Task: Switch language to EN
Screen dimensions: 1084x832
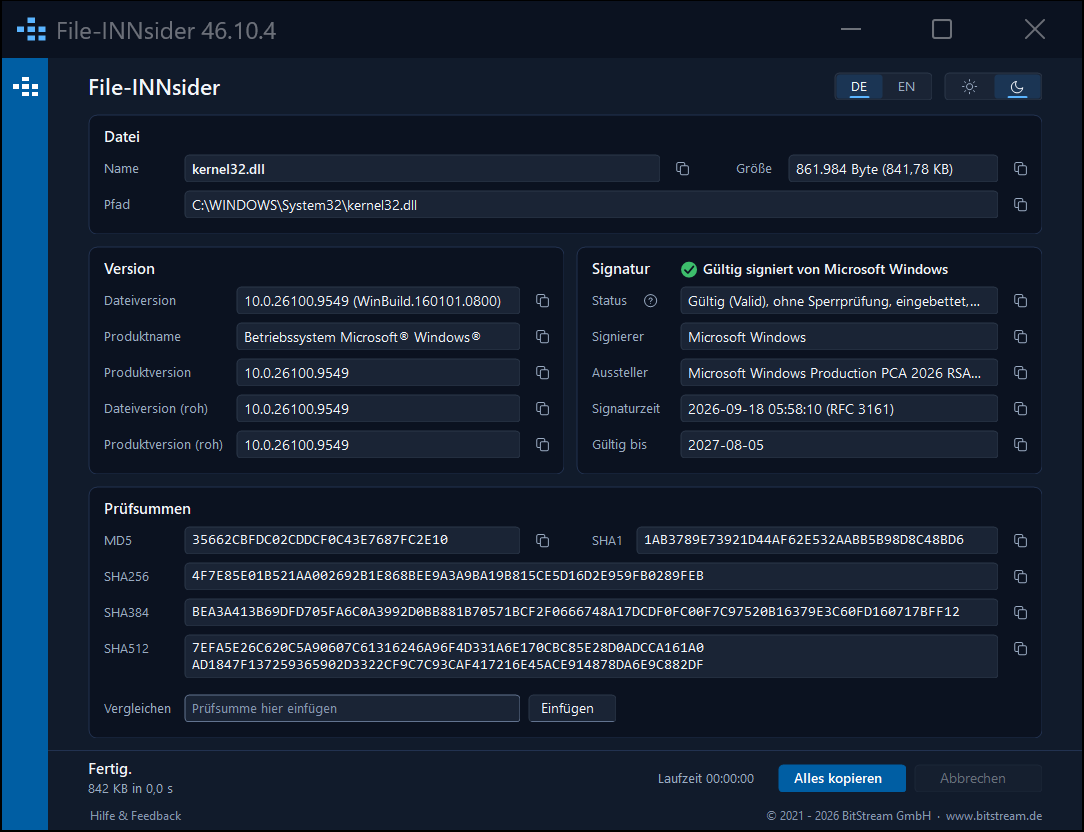Action: pyautogui.click(x=906, y=87)
